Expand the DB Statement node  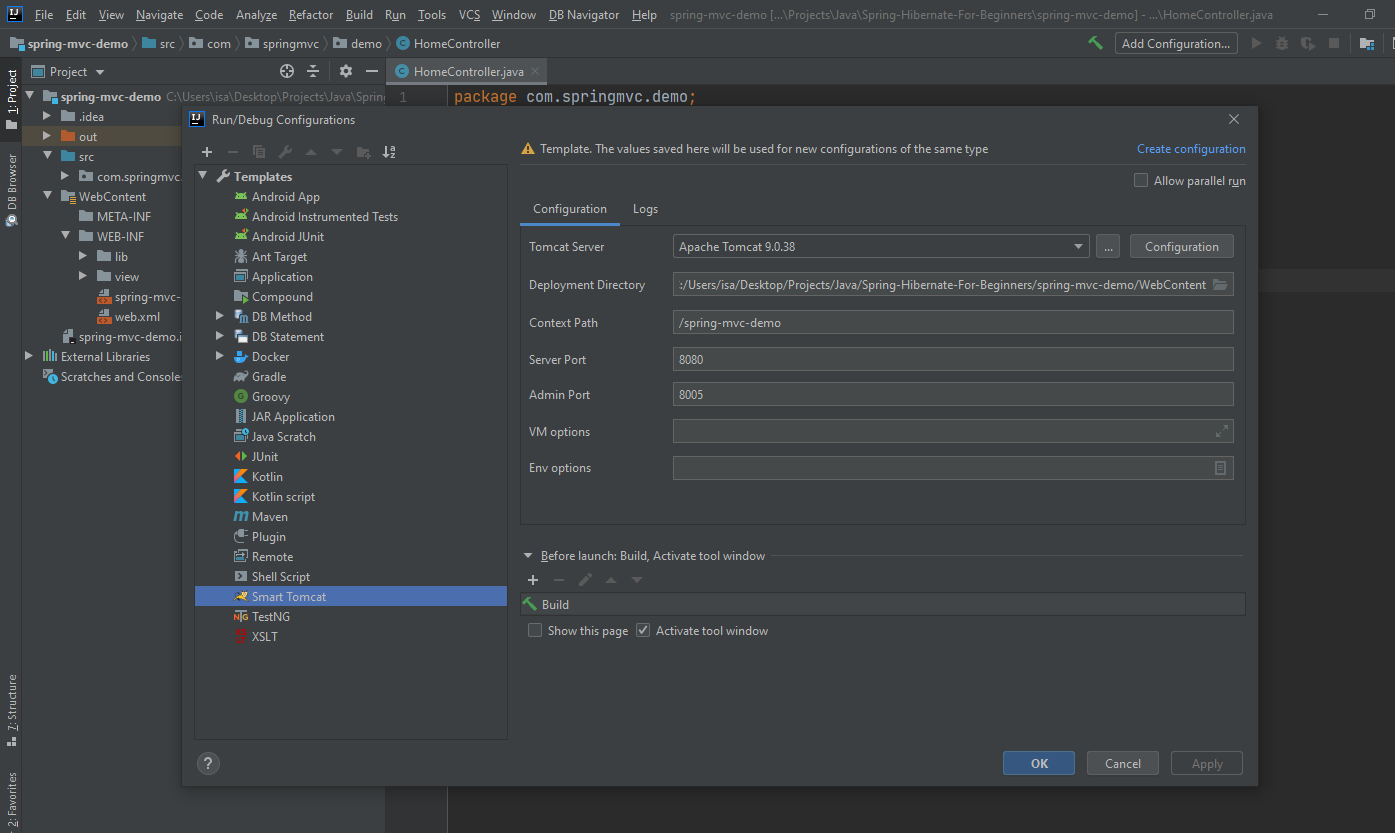[220, 337]
